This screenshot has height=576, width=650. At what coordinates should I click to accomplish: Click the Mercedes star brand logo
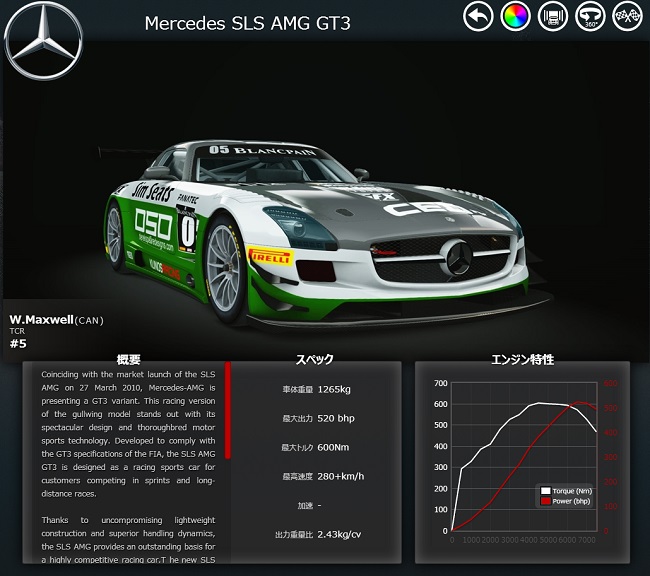tap(44, 41)
